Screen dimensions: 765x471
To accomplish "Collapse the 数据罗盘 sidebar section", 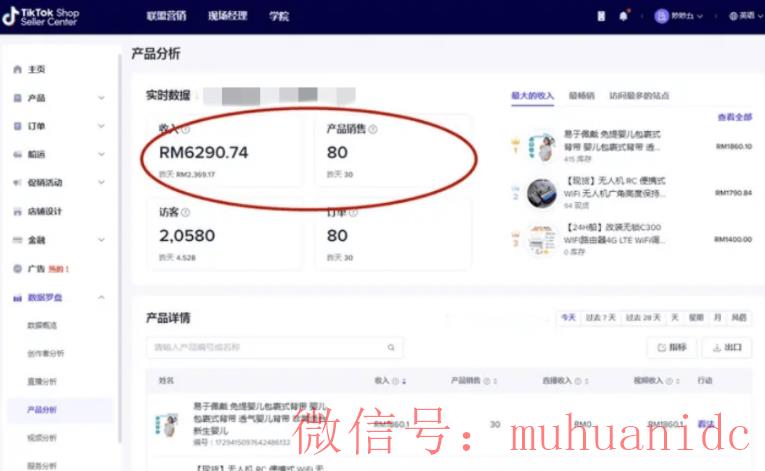I will click(101, 298).
